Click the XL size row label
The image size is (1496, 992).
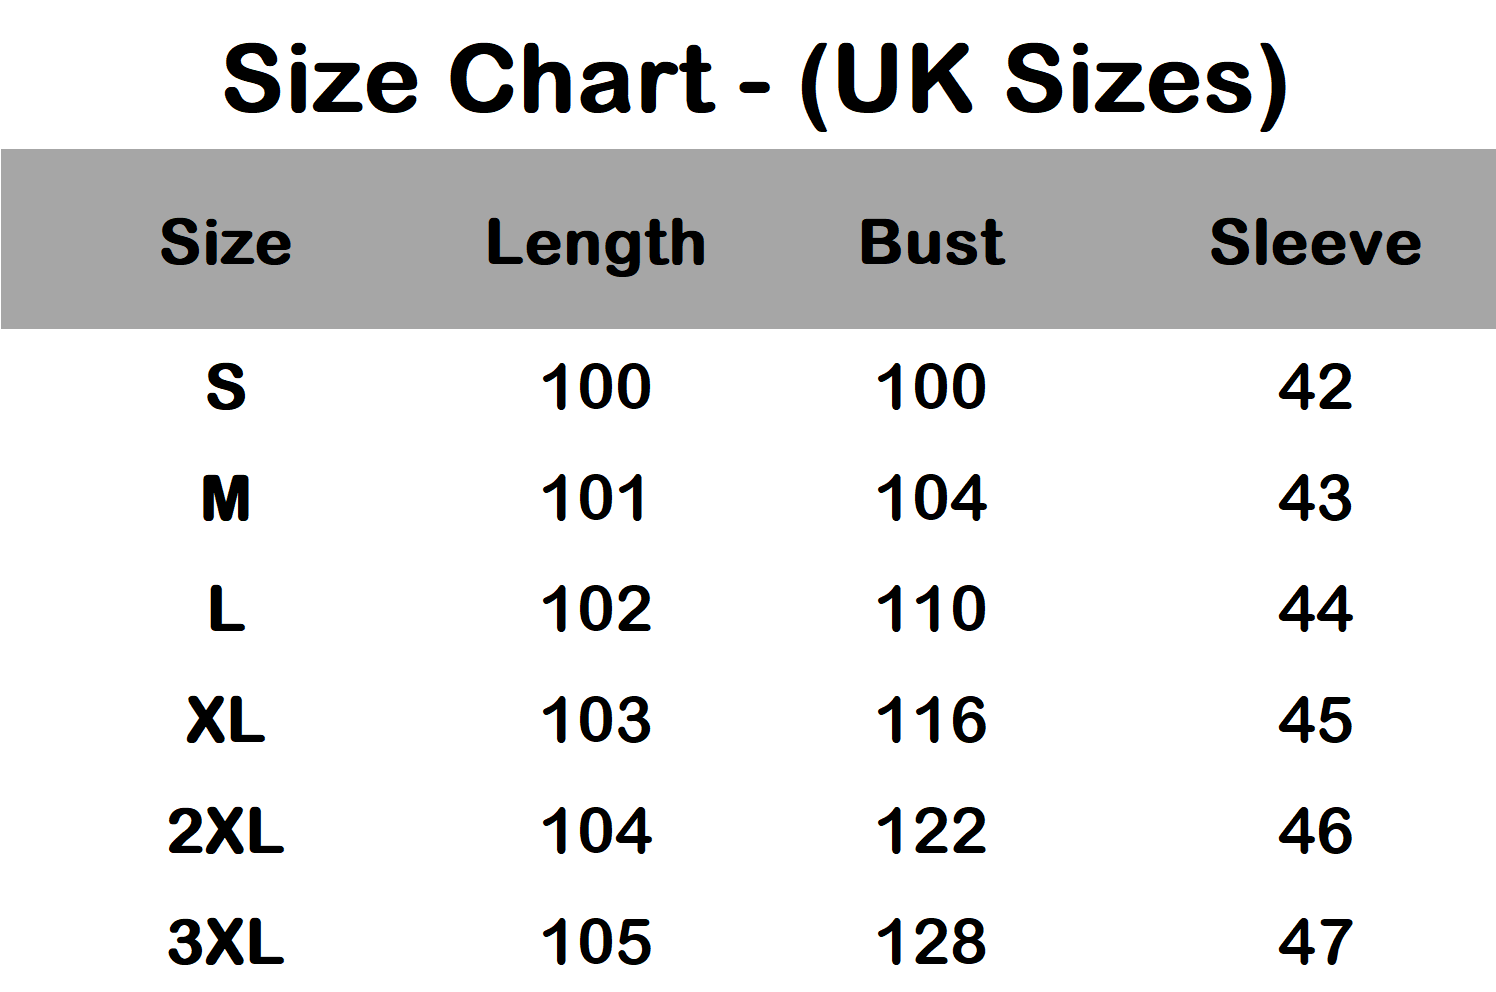[226, 720]
